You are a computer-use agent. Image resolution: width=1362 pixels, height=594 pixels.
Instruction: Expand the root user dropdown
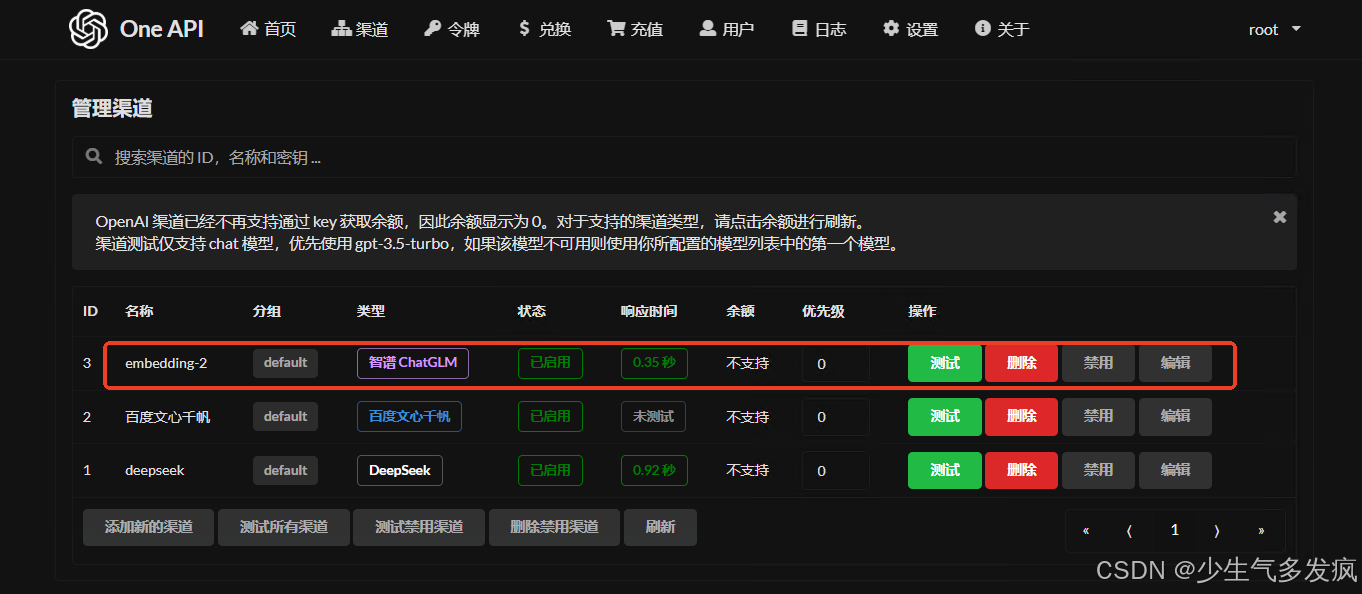[1275, 29]
